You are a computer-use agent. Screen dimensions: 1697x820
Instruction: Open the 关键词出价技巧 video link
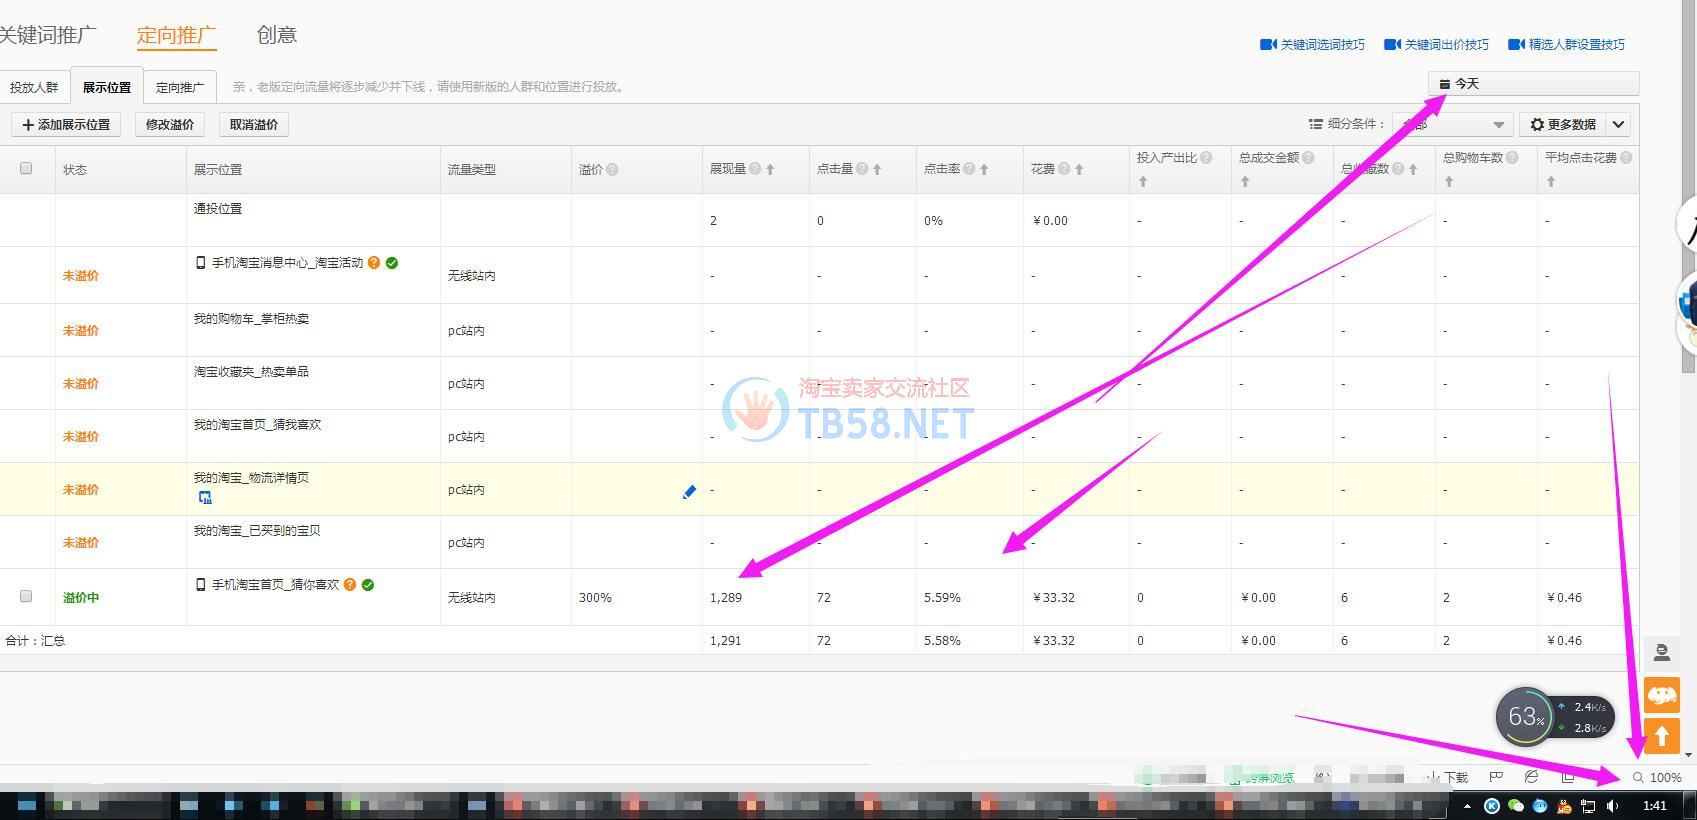[x=1436, y=45]
